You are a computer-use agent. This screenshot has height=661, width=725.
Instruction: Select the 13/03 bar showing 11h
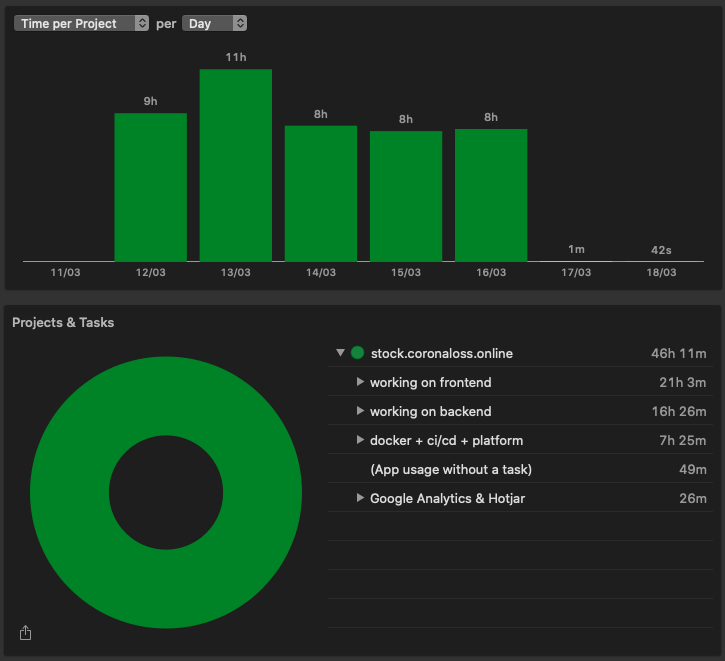coord(236,165)
